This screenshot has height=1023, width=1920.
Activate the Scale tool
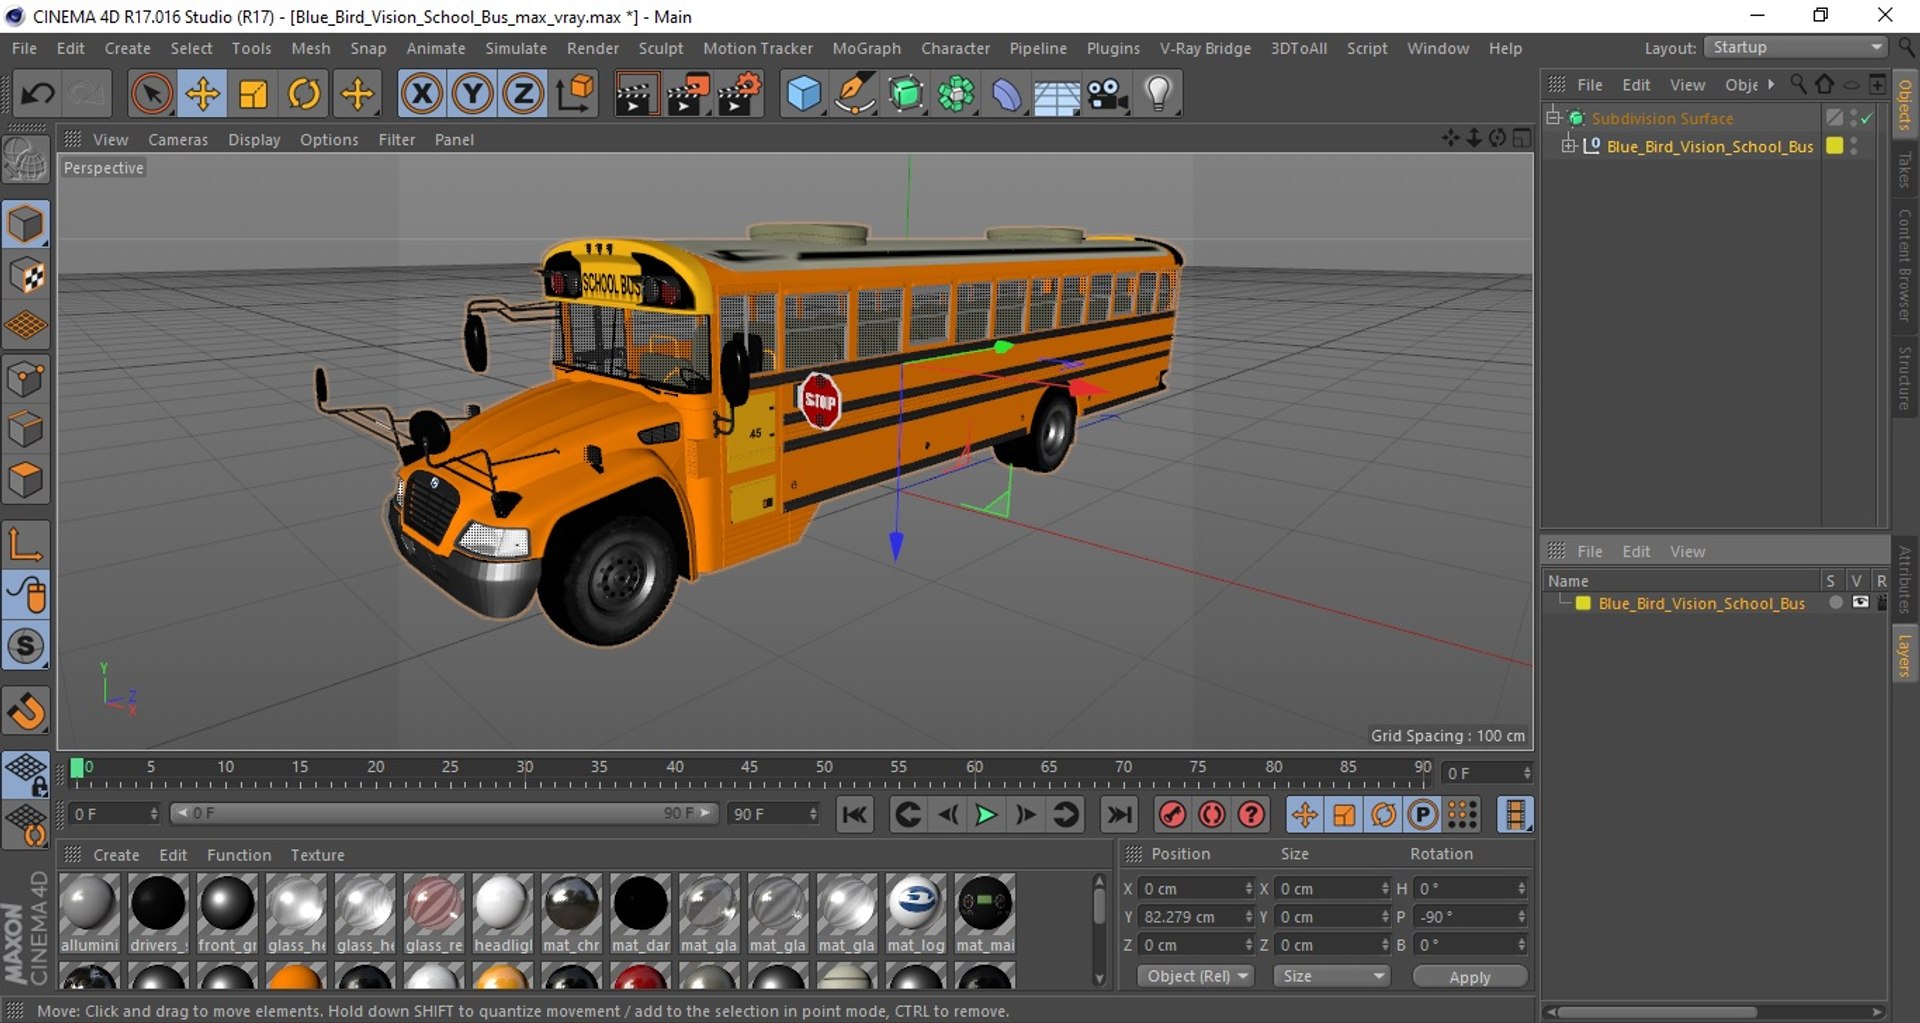(253, 94)
